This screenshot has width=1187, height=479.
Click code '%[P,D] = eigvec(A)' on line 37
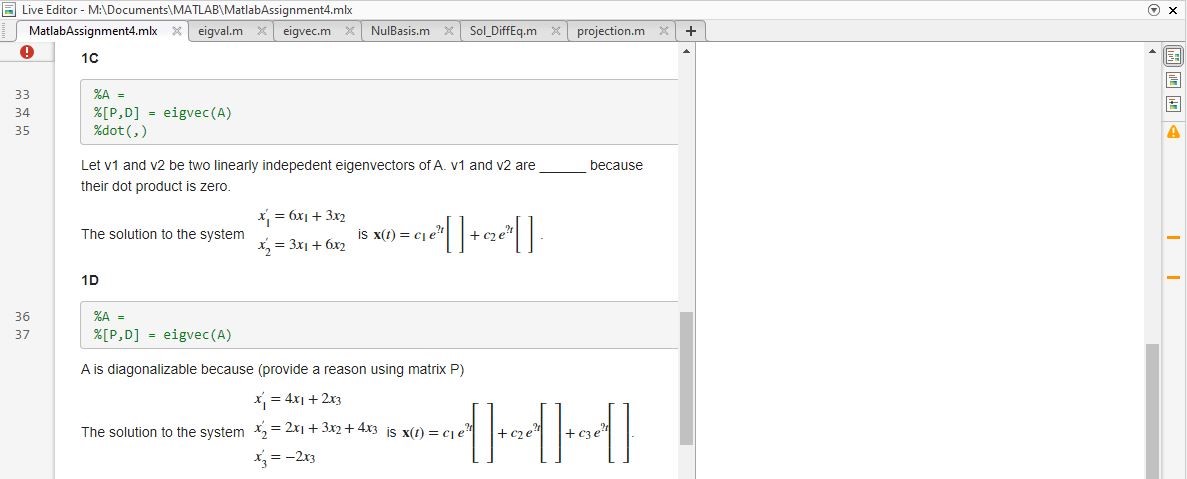point(163,334)
